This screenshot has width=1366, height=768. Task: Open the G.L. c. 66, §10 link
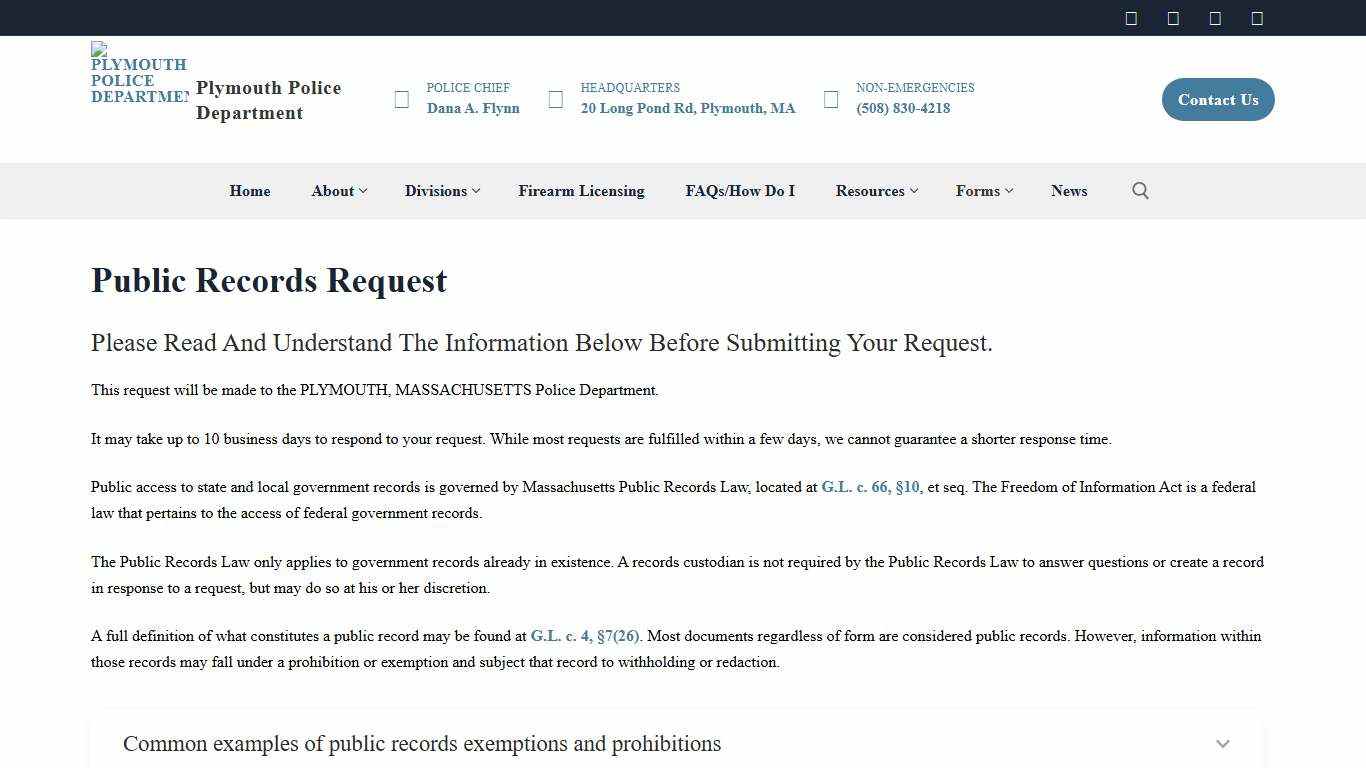coord(870,487)
